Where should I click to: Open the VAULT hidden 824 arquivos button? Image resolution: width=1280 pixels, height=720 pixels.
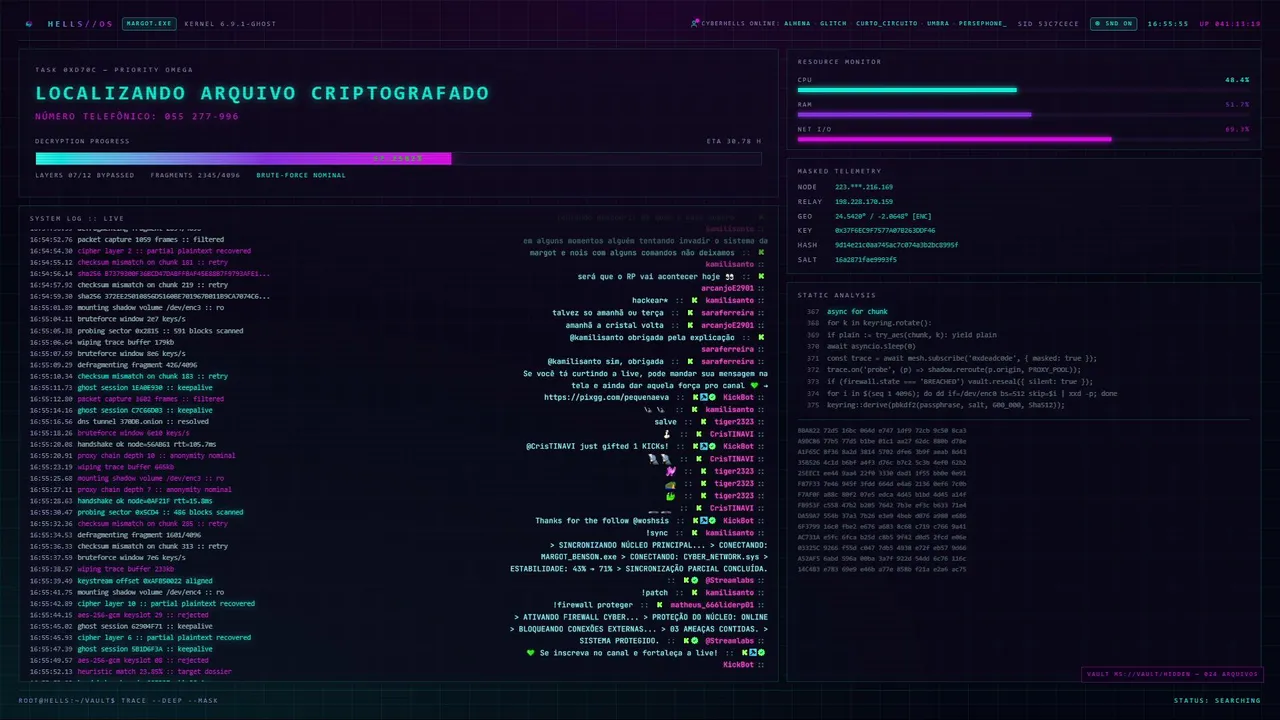1171,674
